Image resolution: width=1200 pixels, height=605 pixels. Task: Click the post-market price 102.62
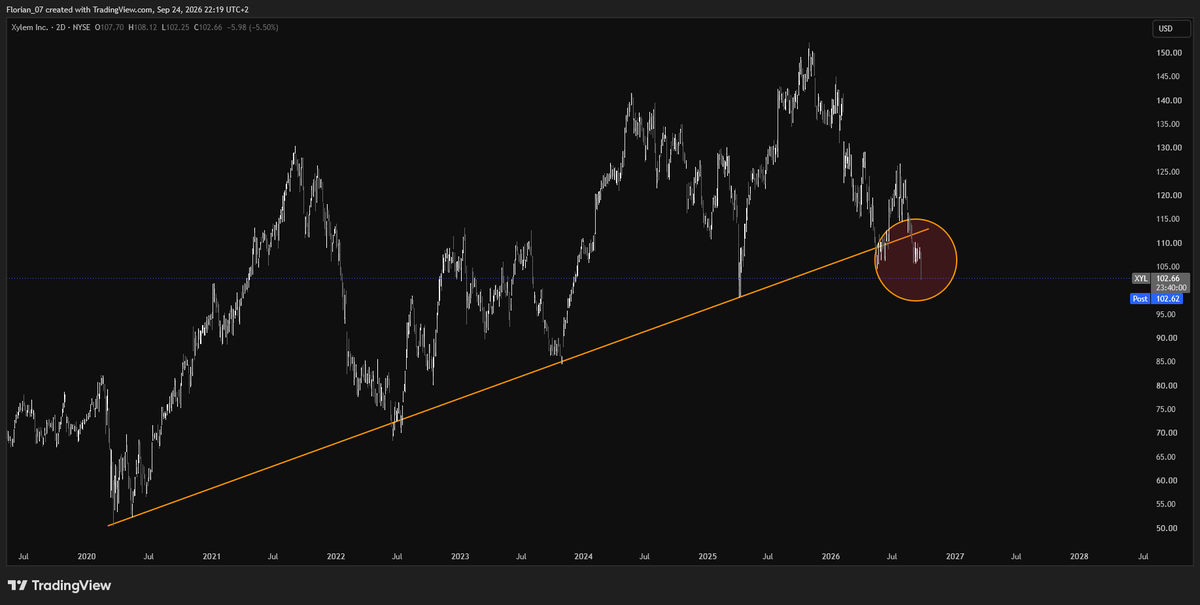point(1167,298)
